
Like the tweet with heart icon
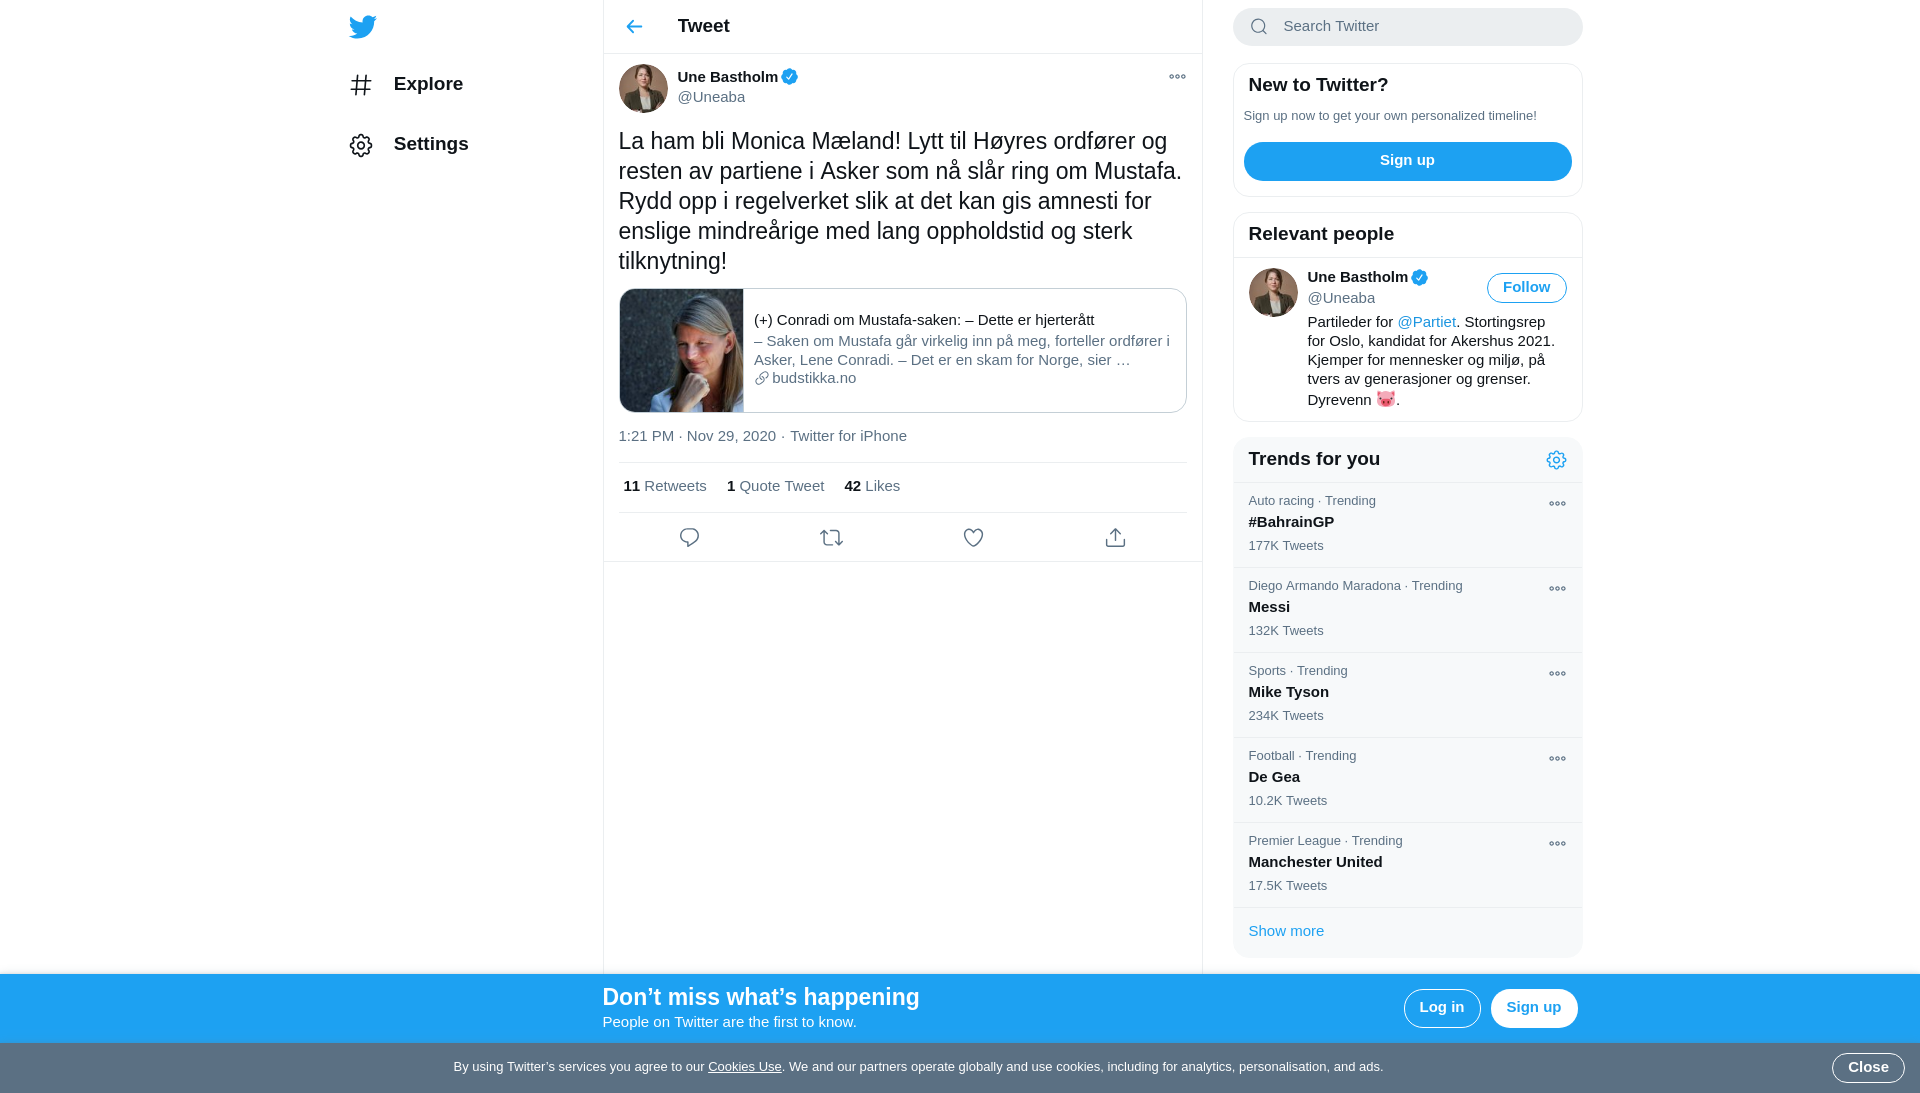pyautogui.click(x=973, y=538)
